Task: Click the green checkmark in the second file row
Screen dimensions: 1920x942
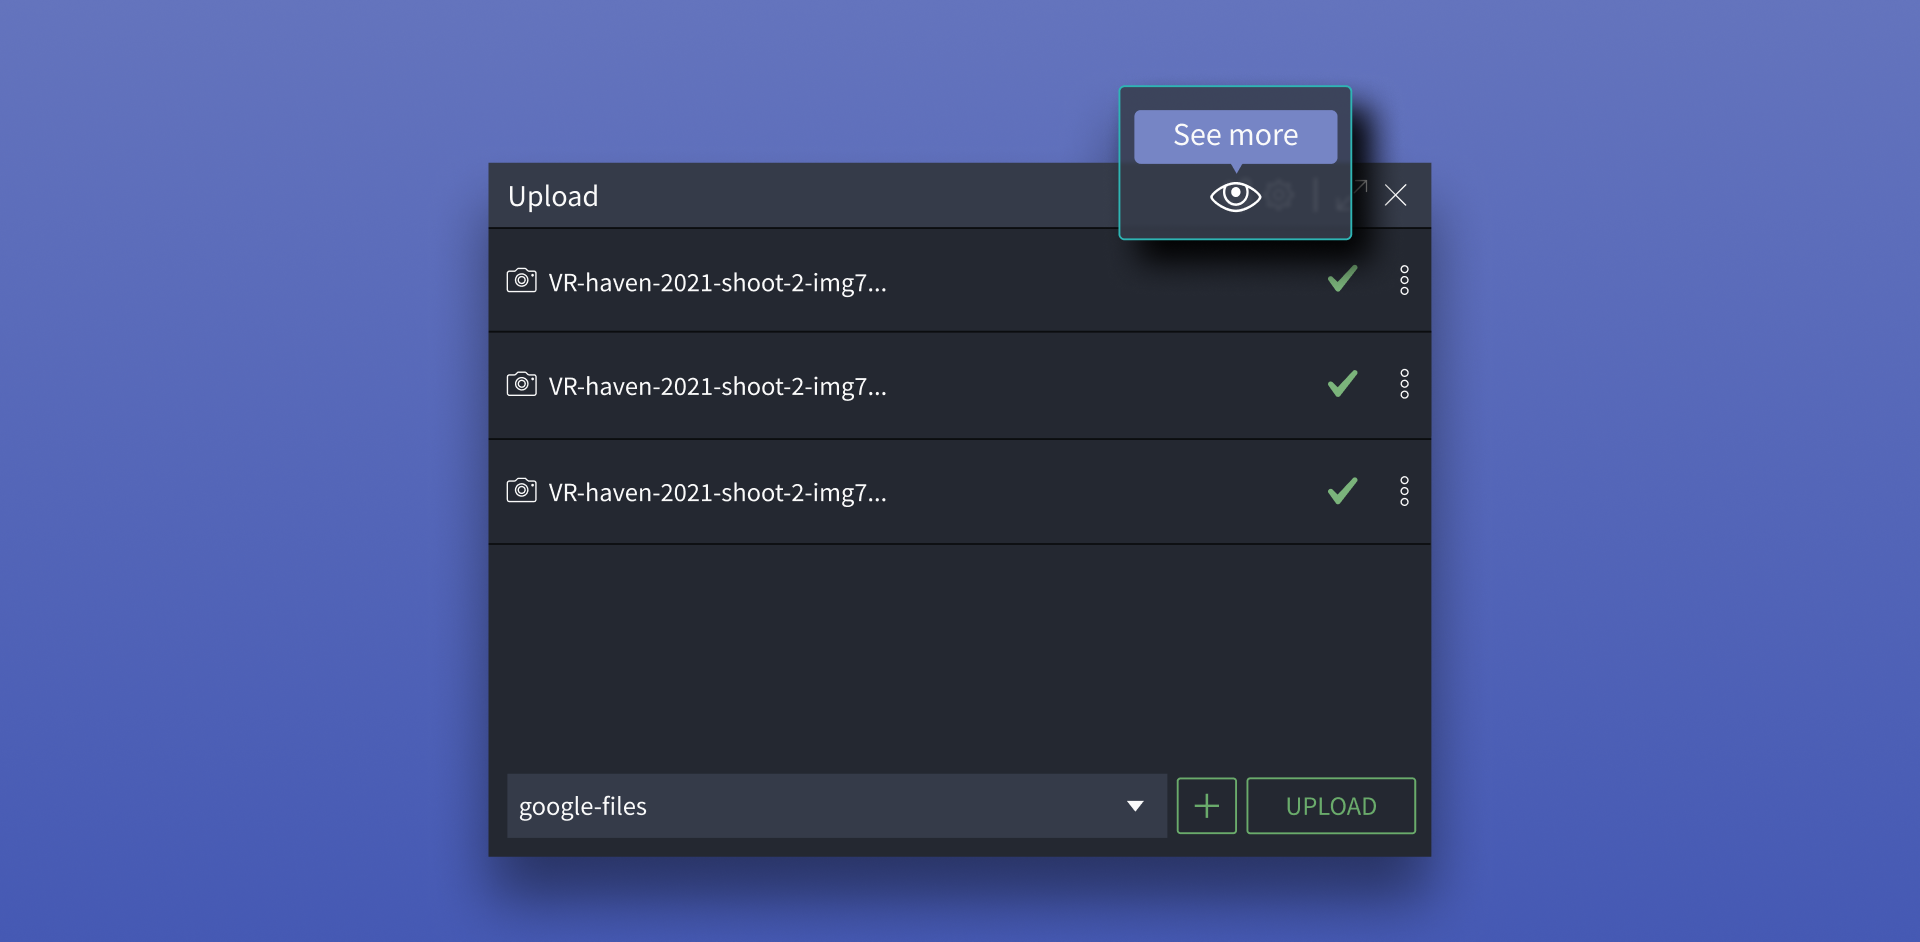Action: click(x=1342, y=384)
